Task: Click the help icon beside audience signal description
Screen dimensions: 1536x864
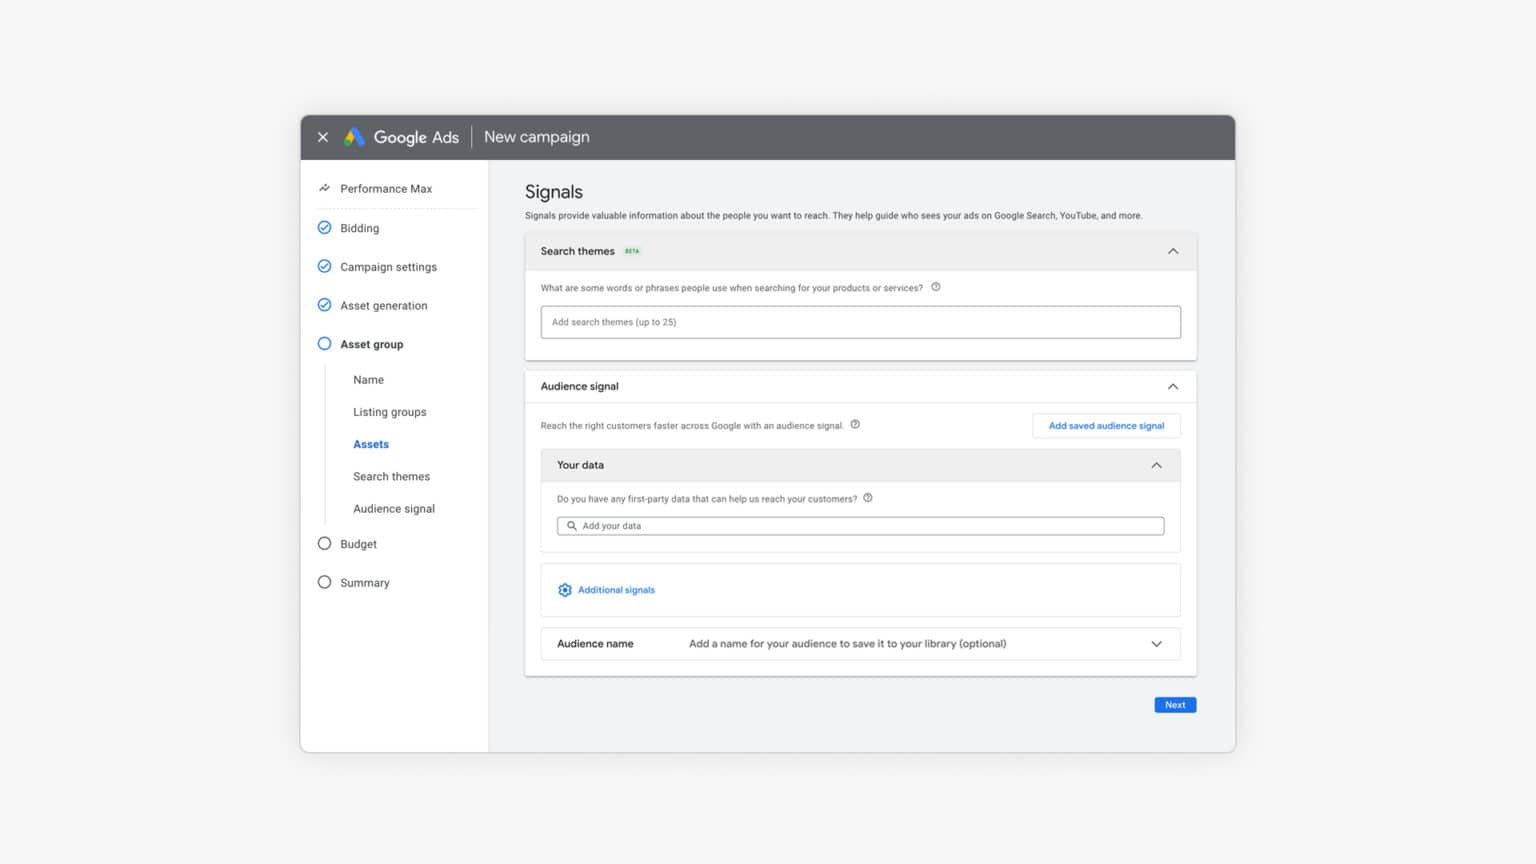Action: (x=855, y=424)
